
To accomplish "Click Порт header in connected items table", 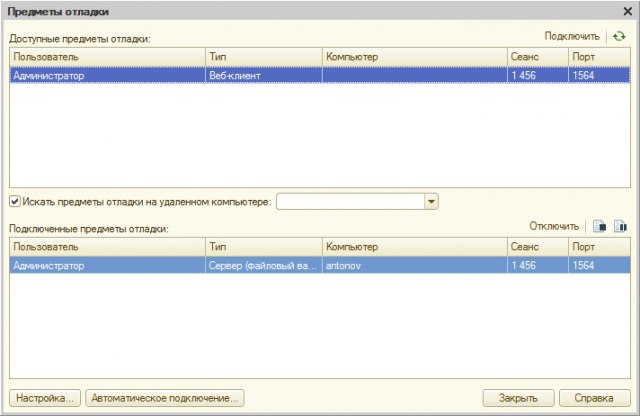I will 599,247.
